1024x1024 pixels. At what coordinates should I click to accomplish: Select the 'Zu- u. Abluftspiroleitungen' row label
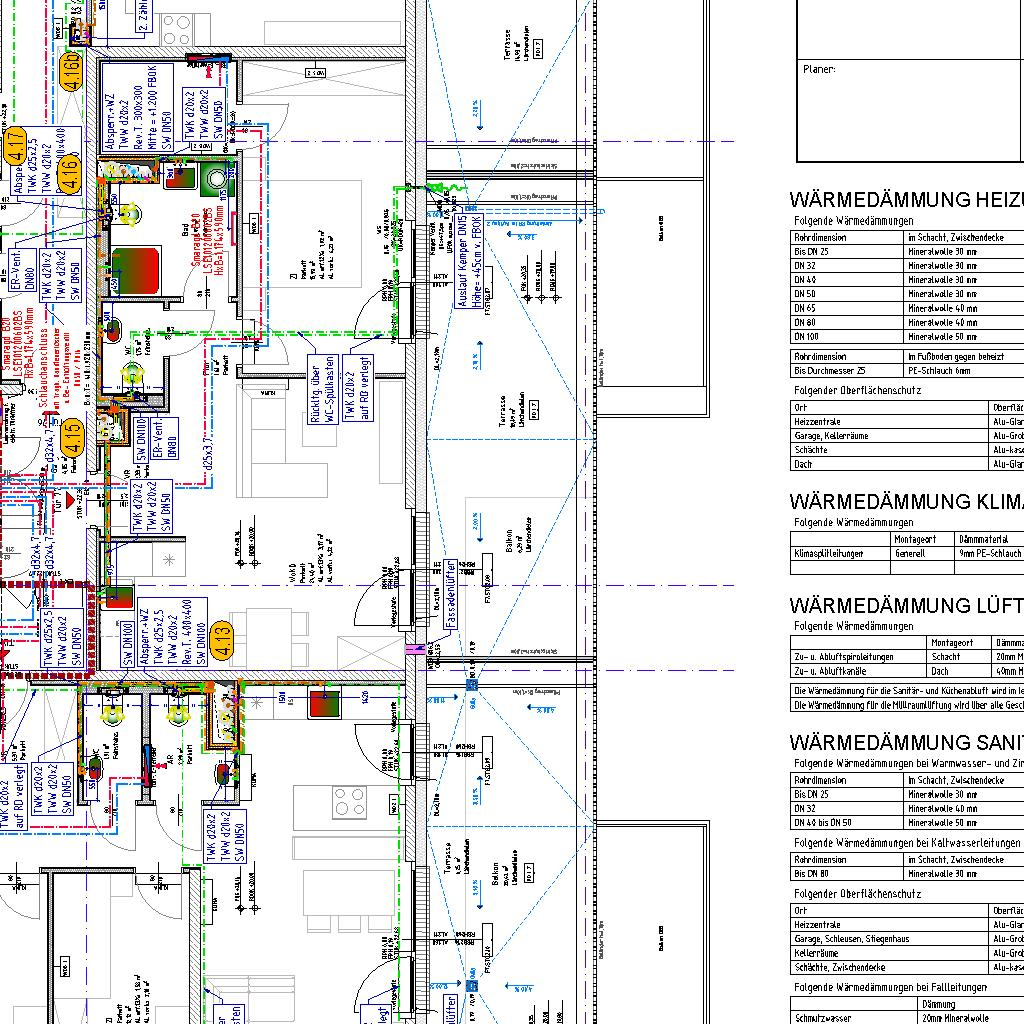858,657
